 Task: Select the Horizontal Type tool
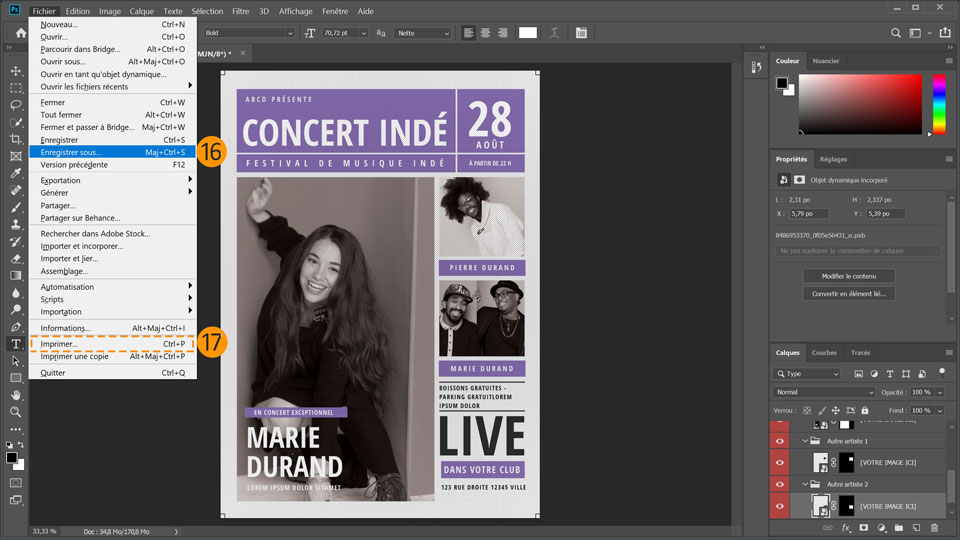coord(16,343)
